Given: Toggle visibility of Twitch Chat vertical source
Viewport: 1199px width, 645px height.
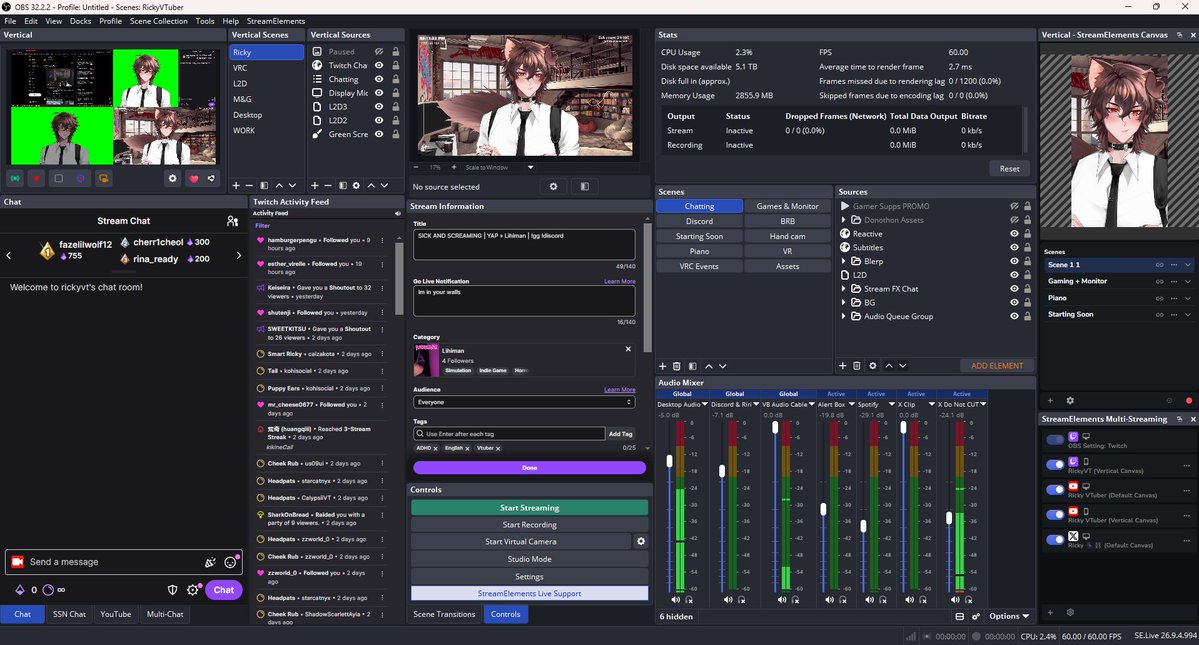Looking at the screenshot, I should click(x=379, y=66).
